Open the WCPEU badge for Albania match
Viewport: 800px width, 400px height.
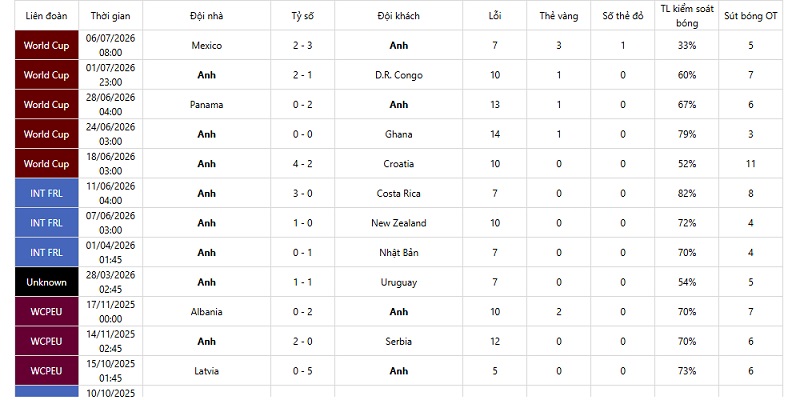click(x=46, y=312)
